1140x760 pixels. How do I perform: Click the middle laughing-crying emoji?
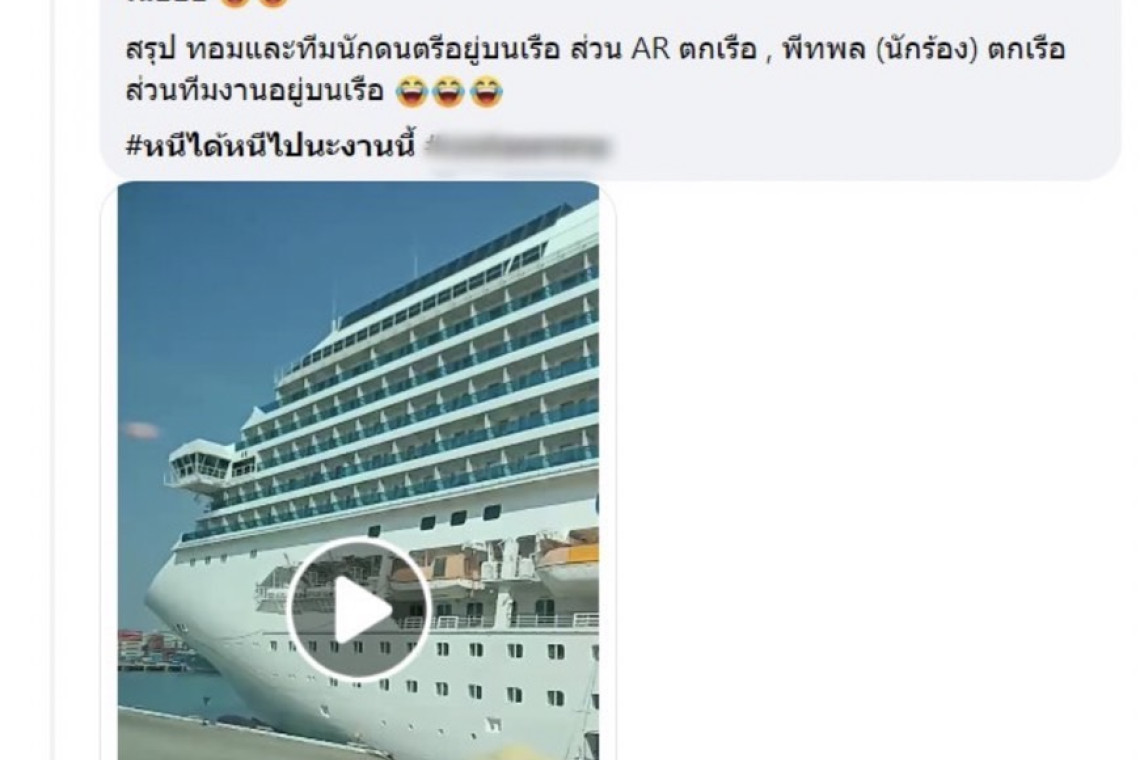448,92
